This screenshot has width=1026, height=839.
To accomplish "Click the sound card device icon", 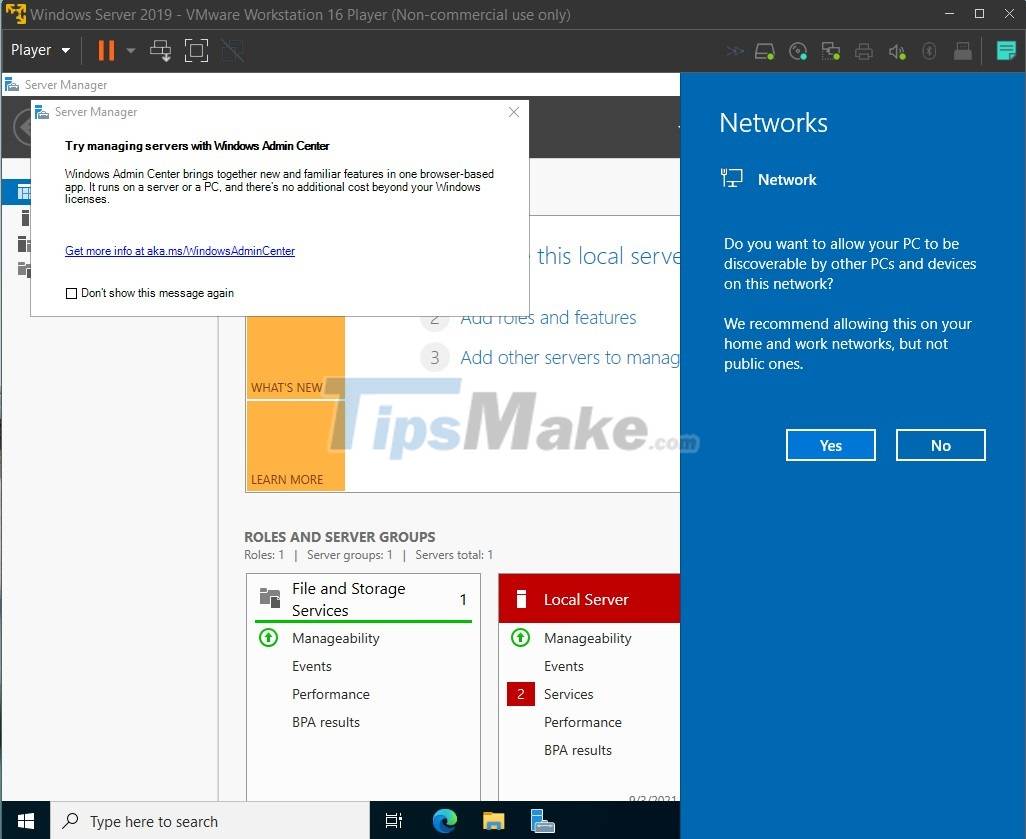I will tap(896, 51).
